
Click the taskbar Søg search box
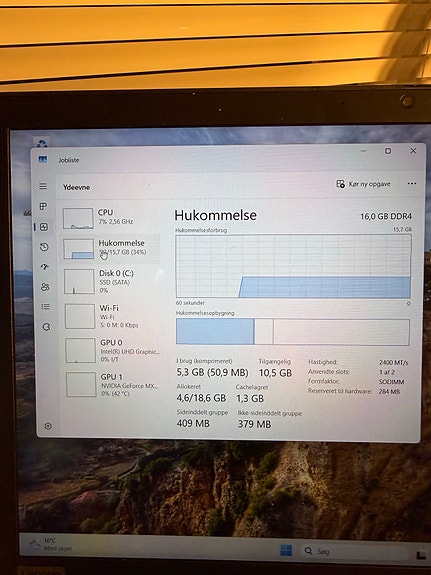pyautogui.click(x=355, y=551)
